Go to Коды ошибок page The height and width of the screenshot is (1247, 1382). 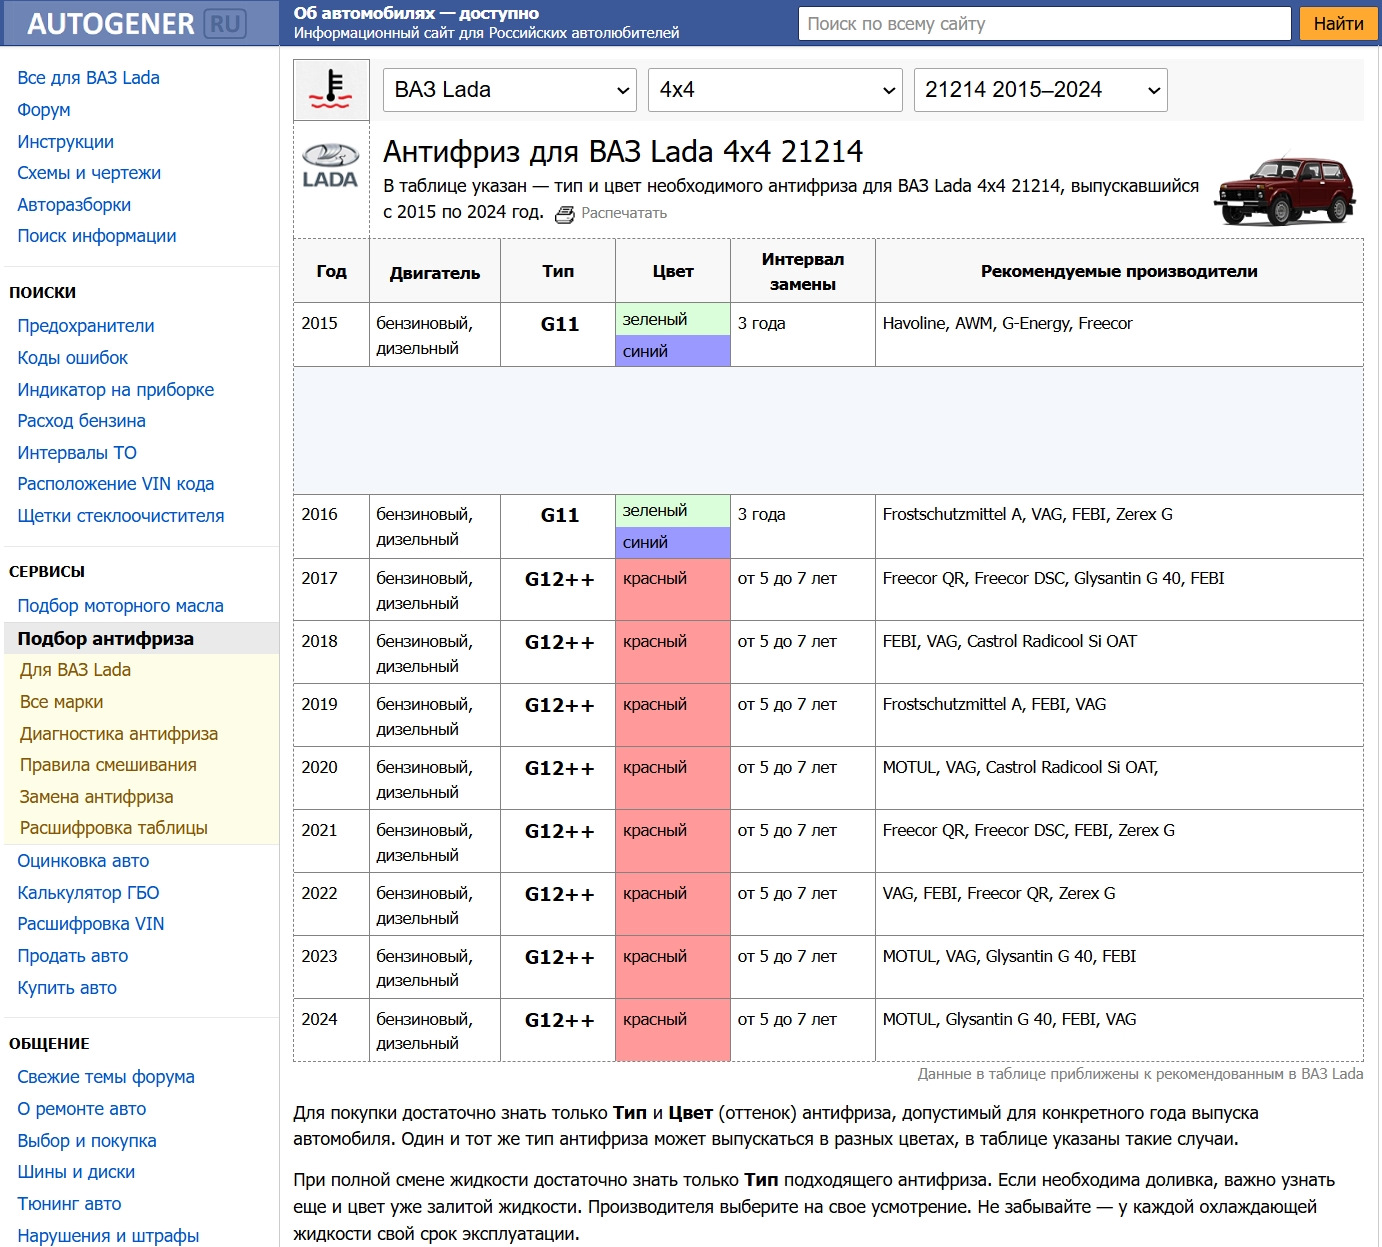coord(73,358)
